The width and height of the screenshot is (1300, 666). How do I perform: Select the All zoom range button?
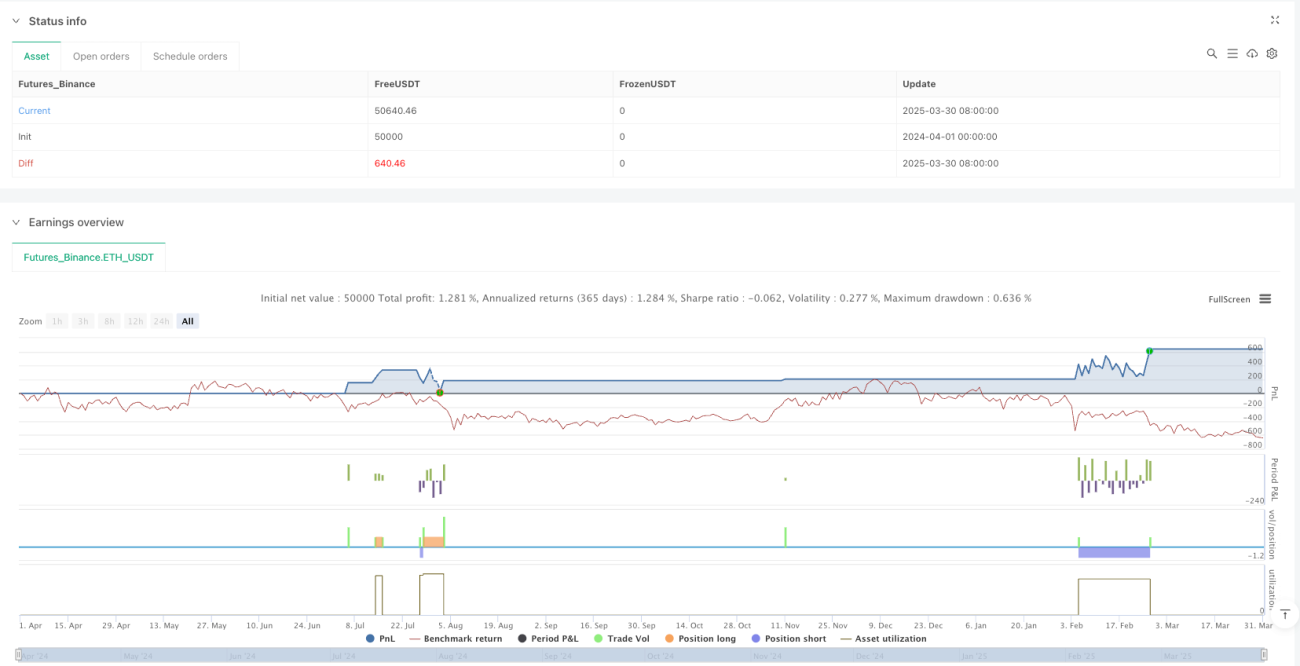click(188, 321)
